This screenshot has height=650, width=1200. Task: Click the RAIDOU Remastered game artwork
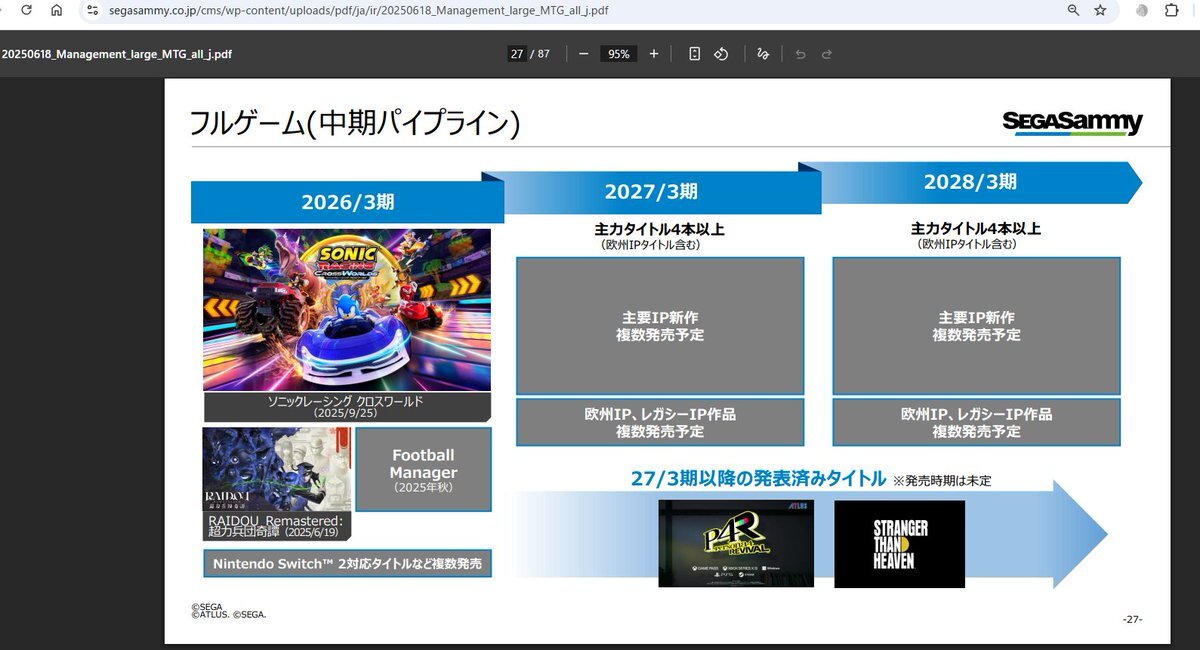(x=277, y=469)
